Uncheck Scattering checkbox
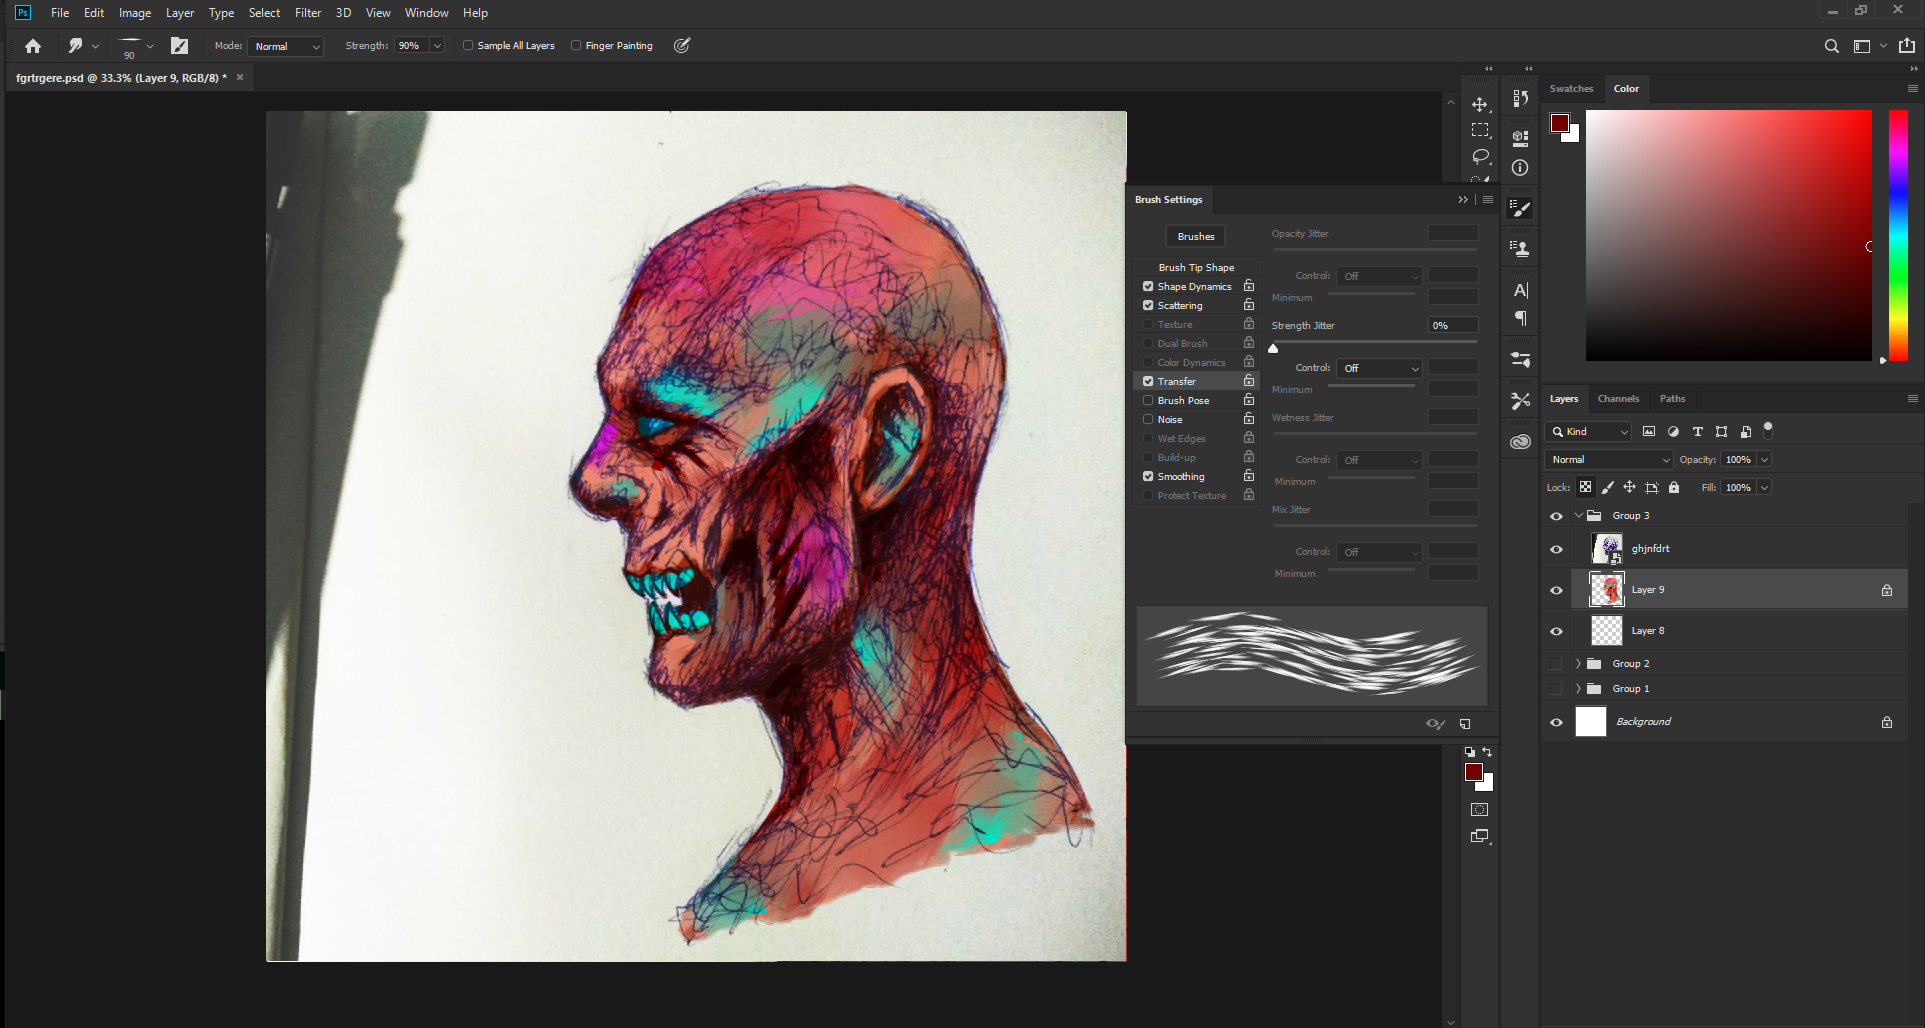This screenshot has height=1028, width=1925. click(x=1148, y=306)
